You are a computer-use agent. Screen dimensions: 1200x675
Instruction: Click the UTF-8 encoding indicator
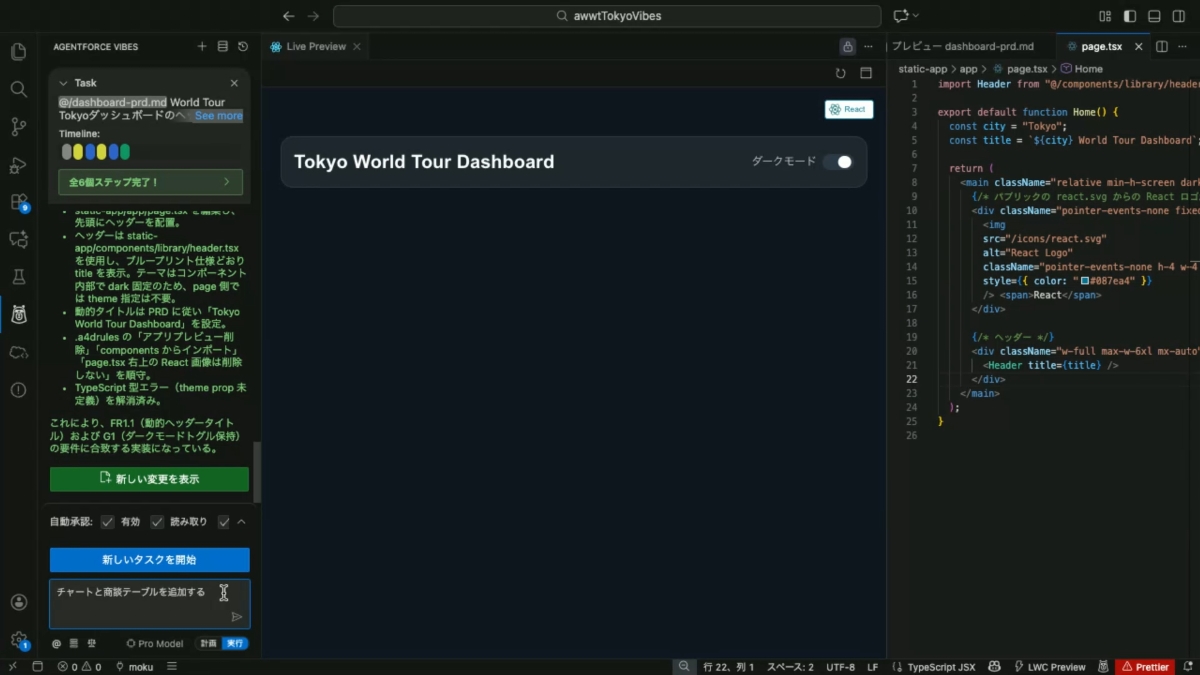pos(840,667)
